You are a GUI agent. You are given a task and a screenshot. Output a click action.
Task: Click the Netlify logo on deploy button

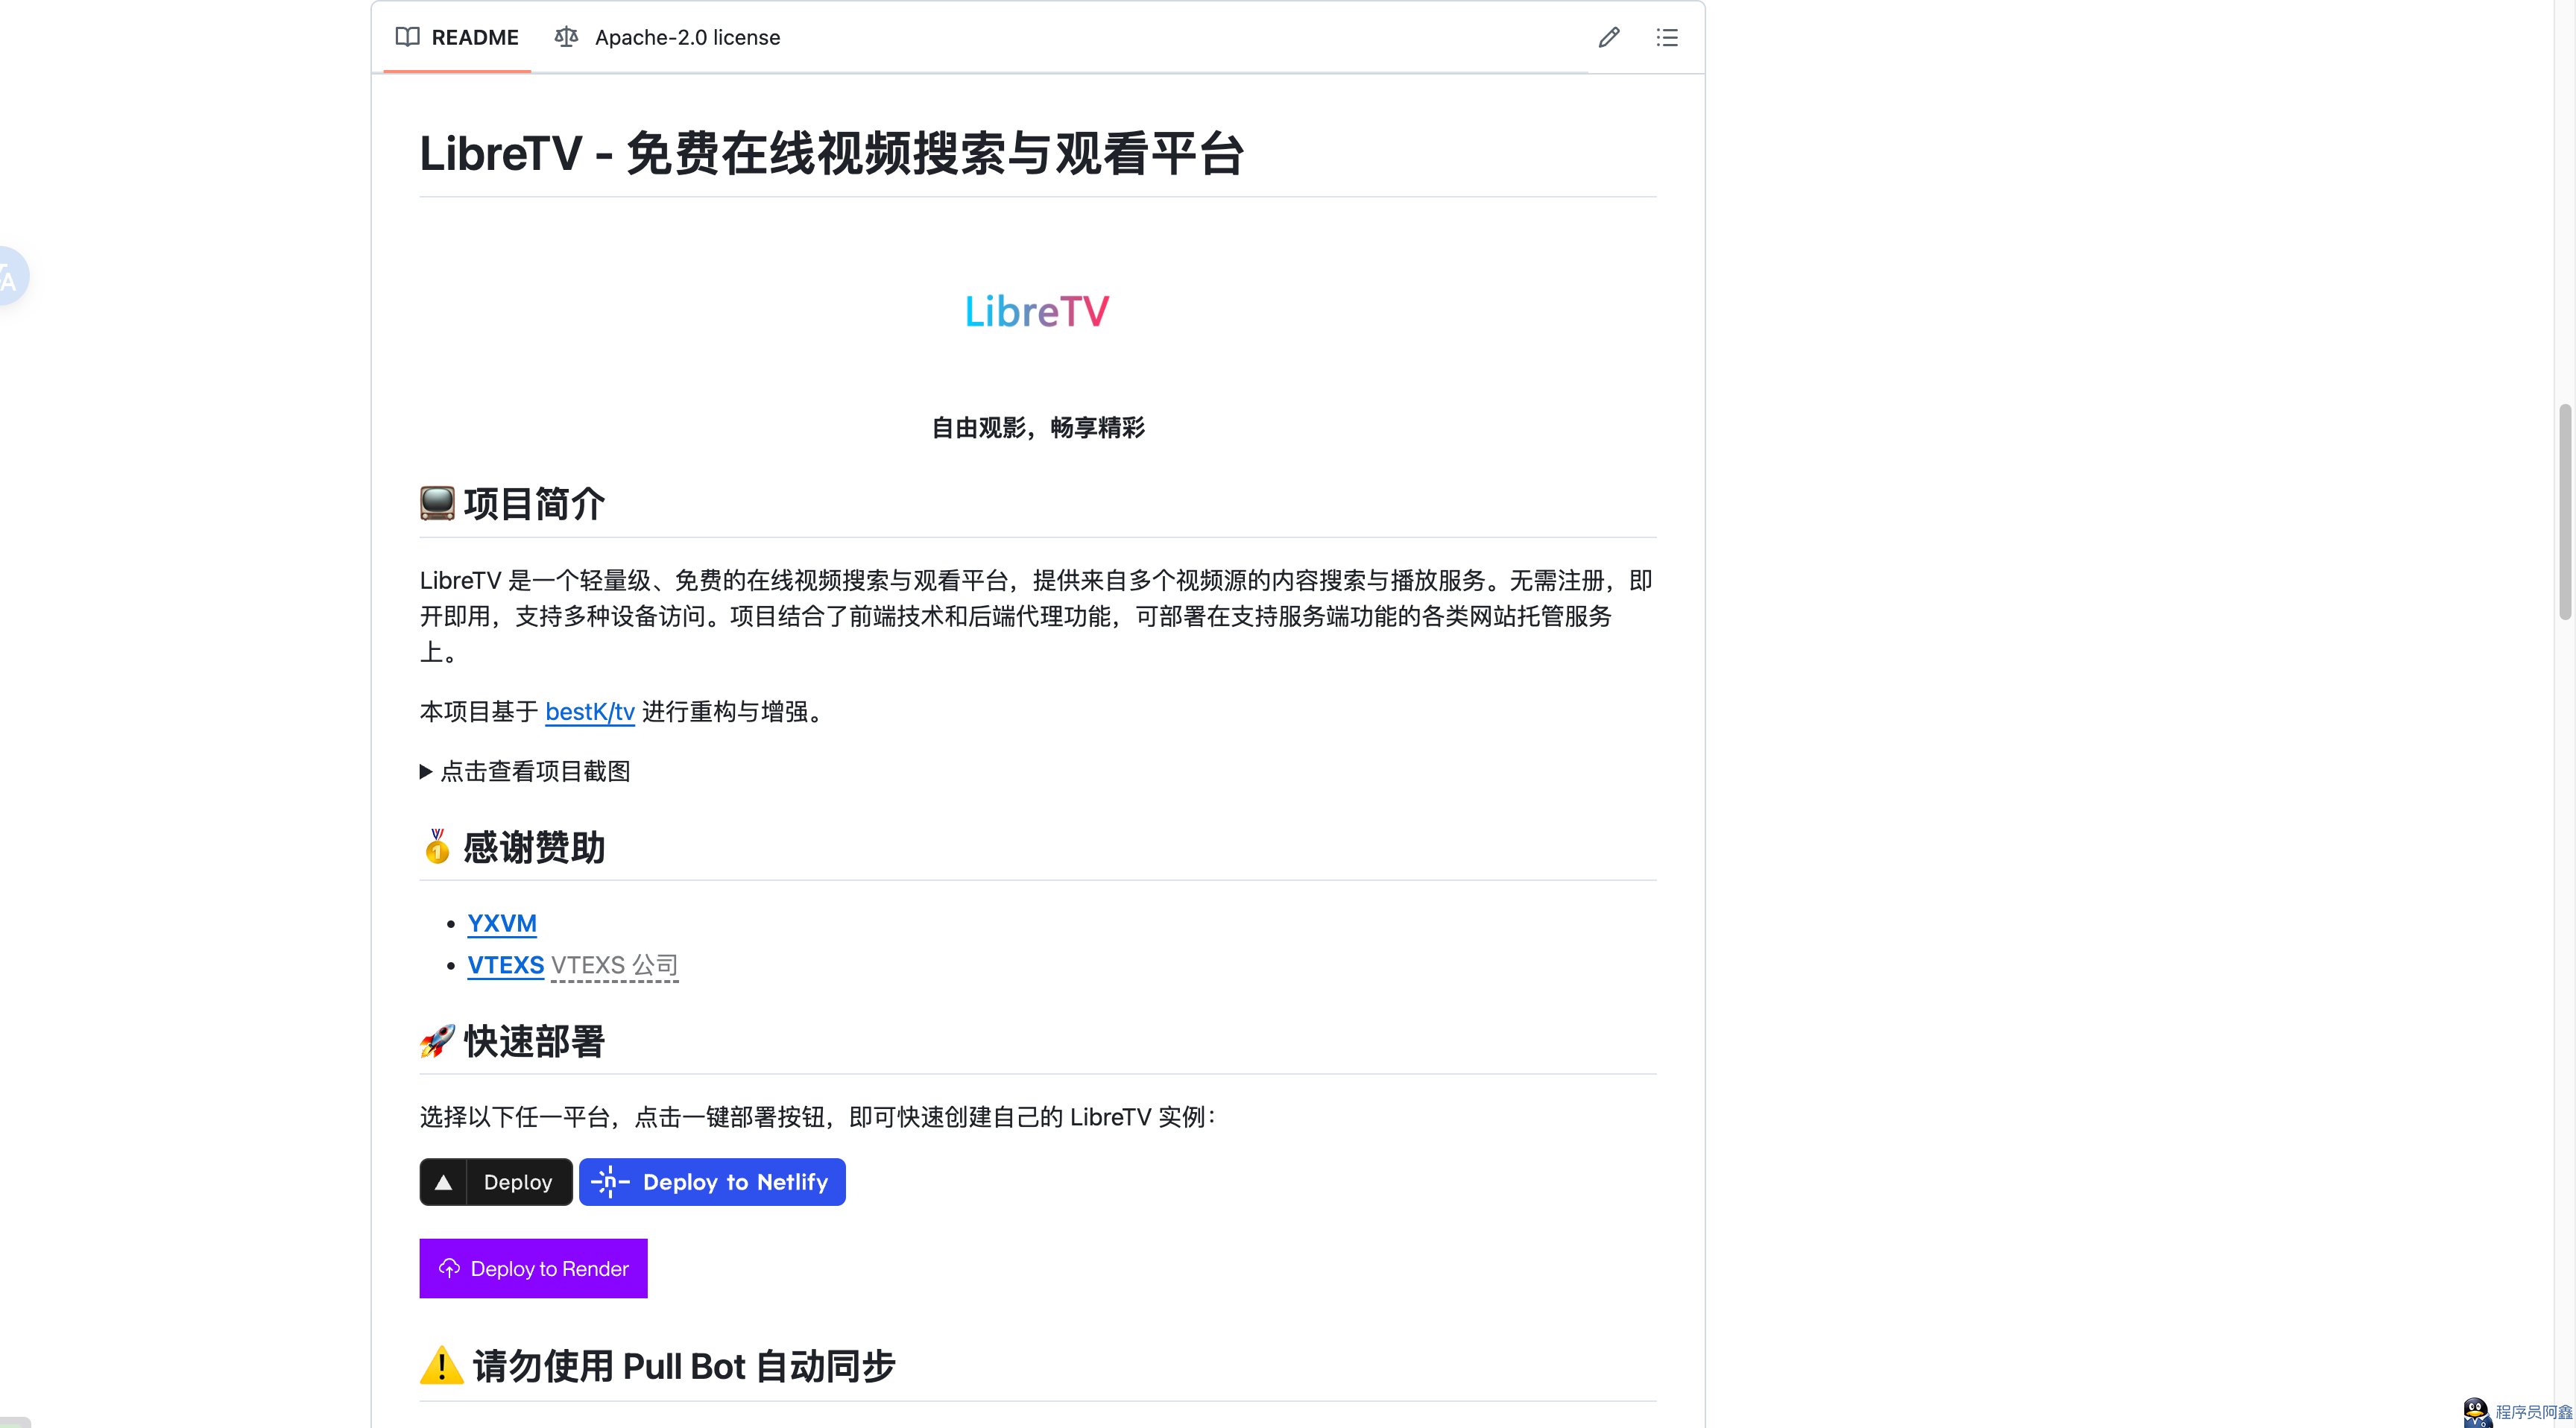(x=609, y=1182)
